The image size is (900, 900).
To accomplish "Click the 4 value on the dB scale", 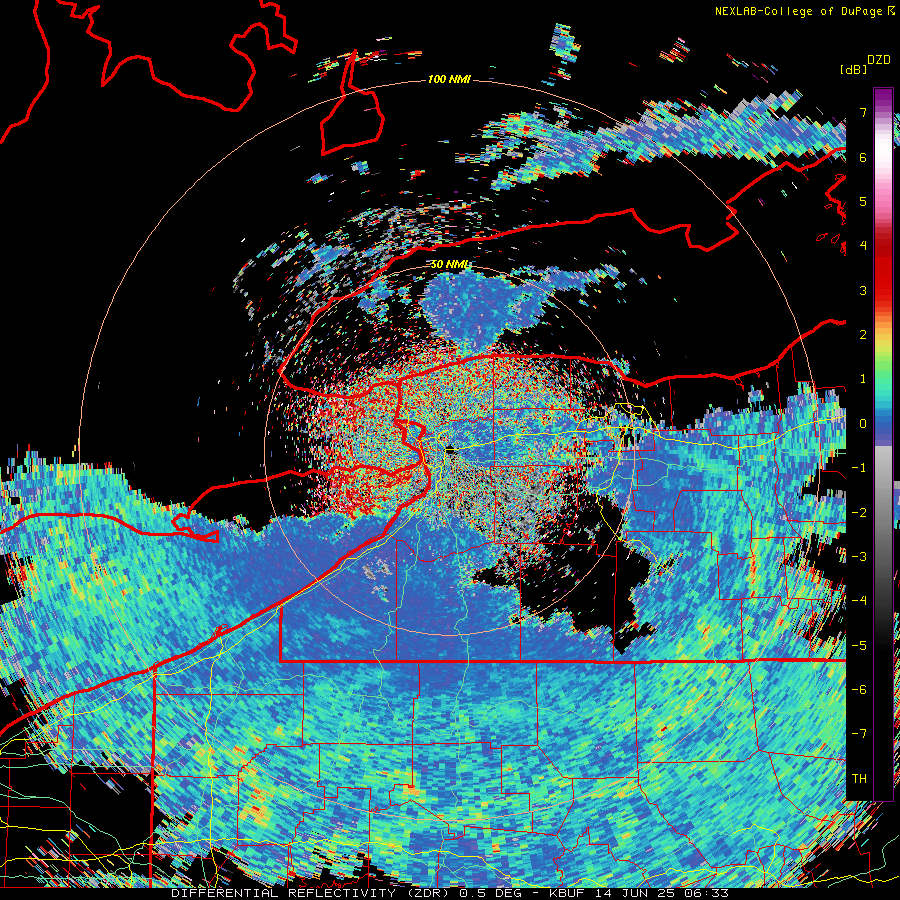I will 863,246.
